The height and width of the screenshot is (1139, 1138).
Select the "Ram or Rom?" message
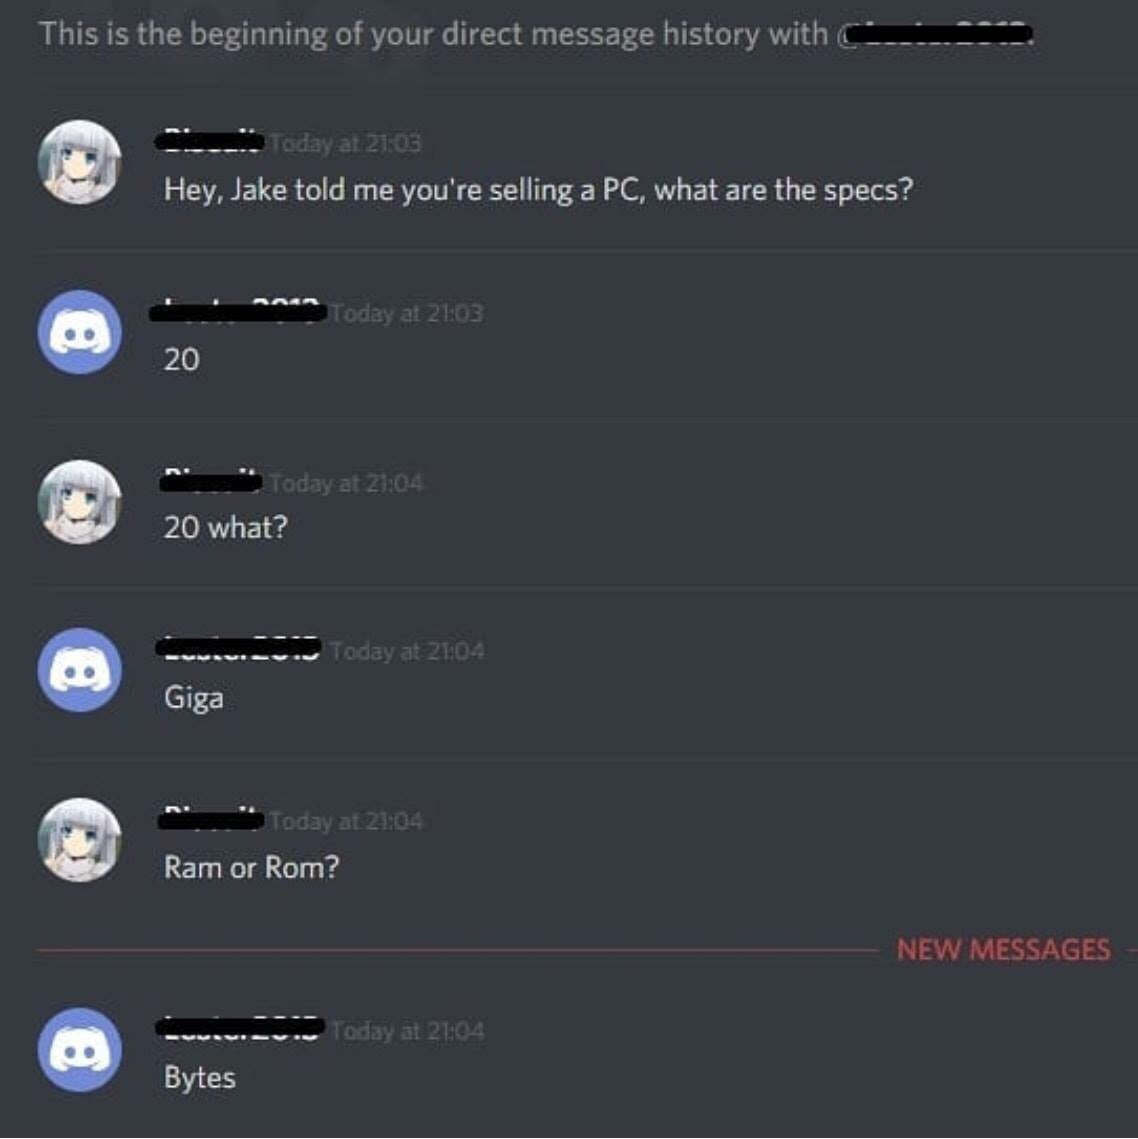pos(251,867)
